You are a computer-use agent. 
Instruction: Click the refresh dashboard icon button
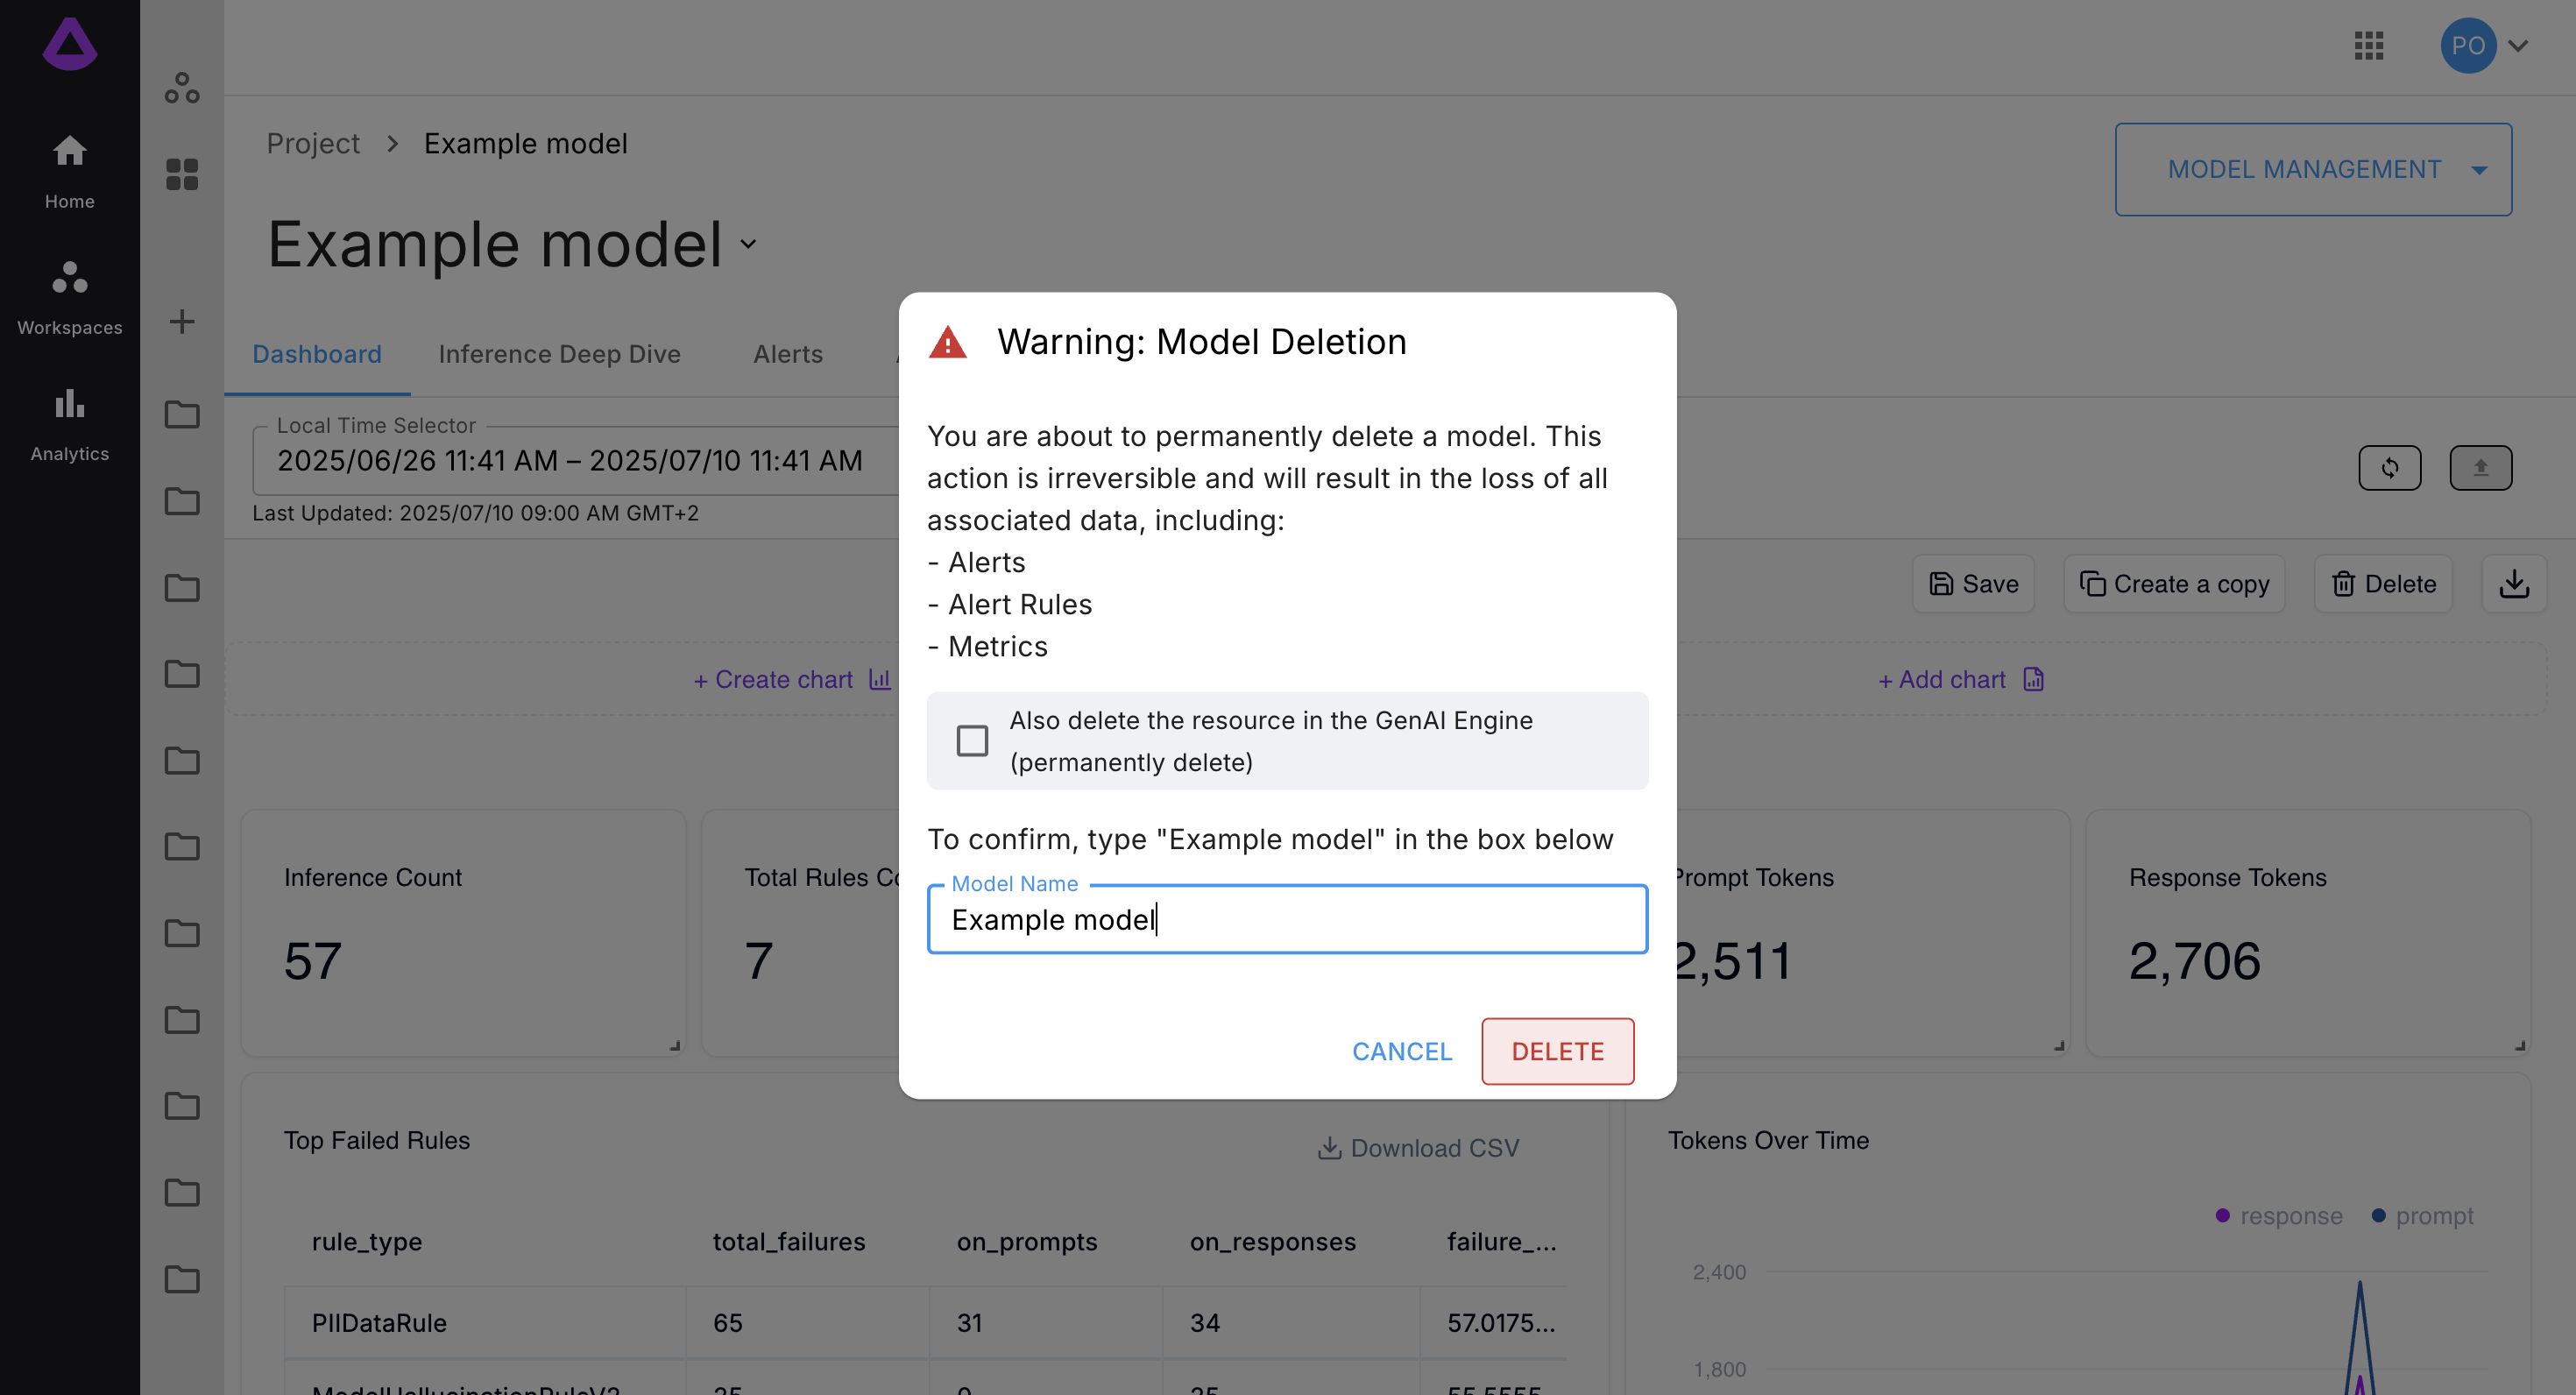coord(2389,467)
